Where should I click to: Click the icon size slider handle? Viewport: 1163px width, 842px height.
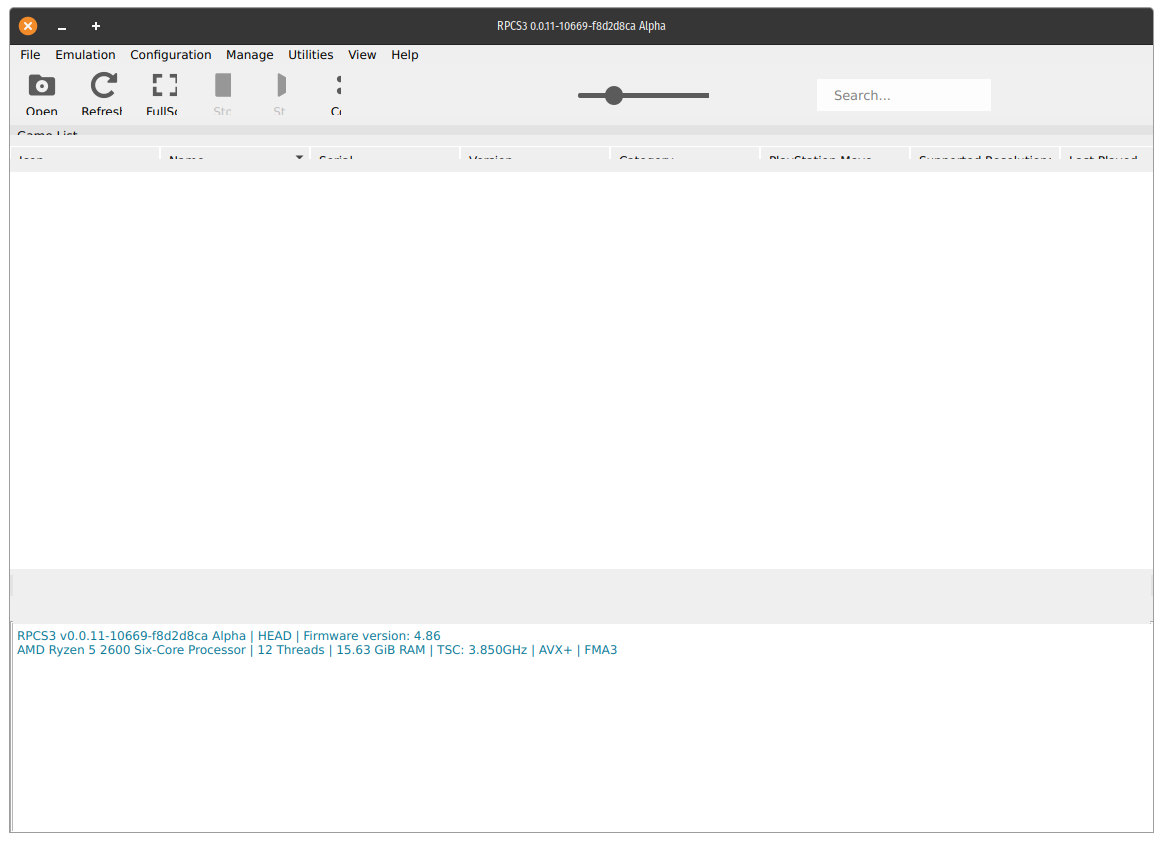[x=613, y=95]
